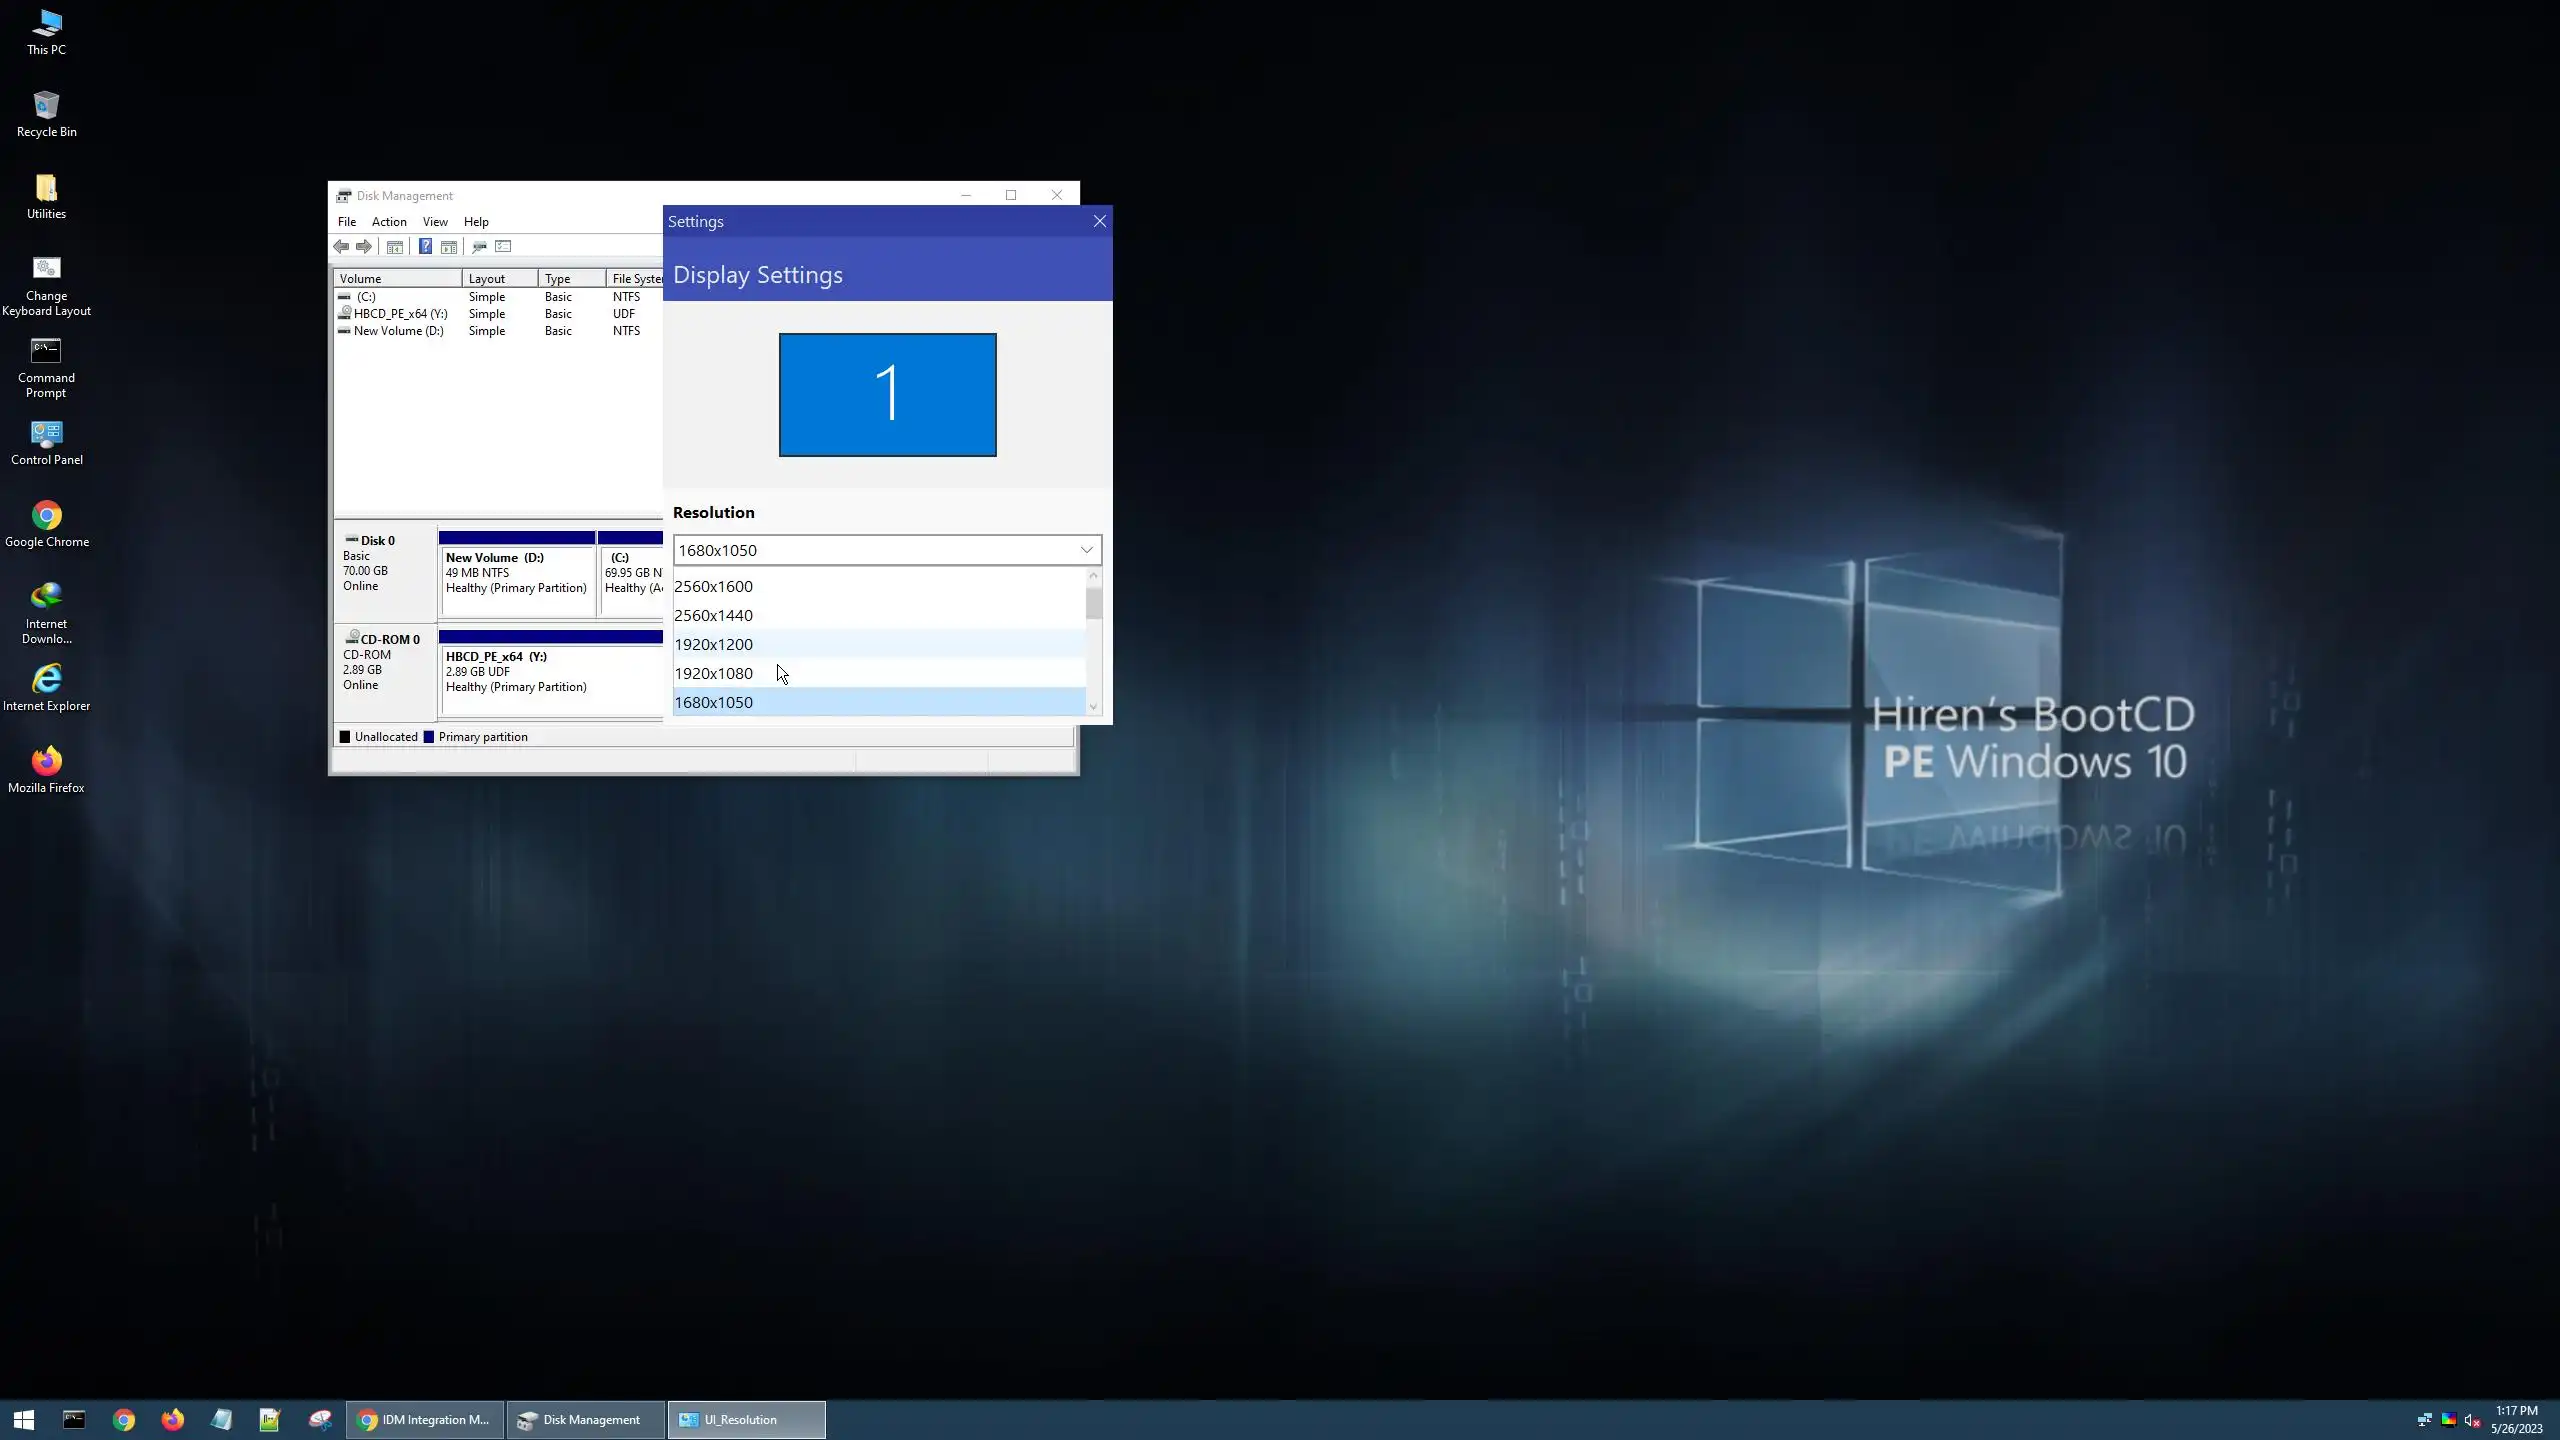Click the Help toolbar icon in Disk Management
The width and height of the screenshot is (2560, 1440).
coord(425,247)
